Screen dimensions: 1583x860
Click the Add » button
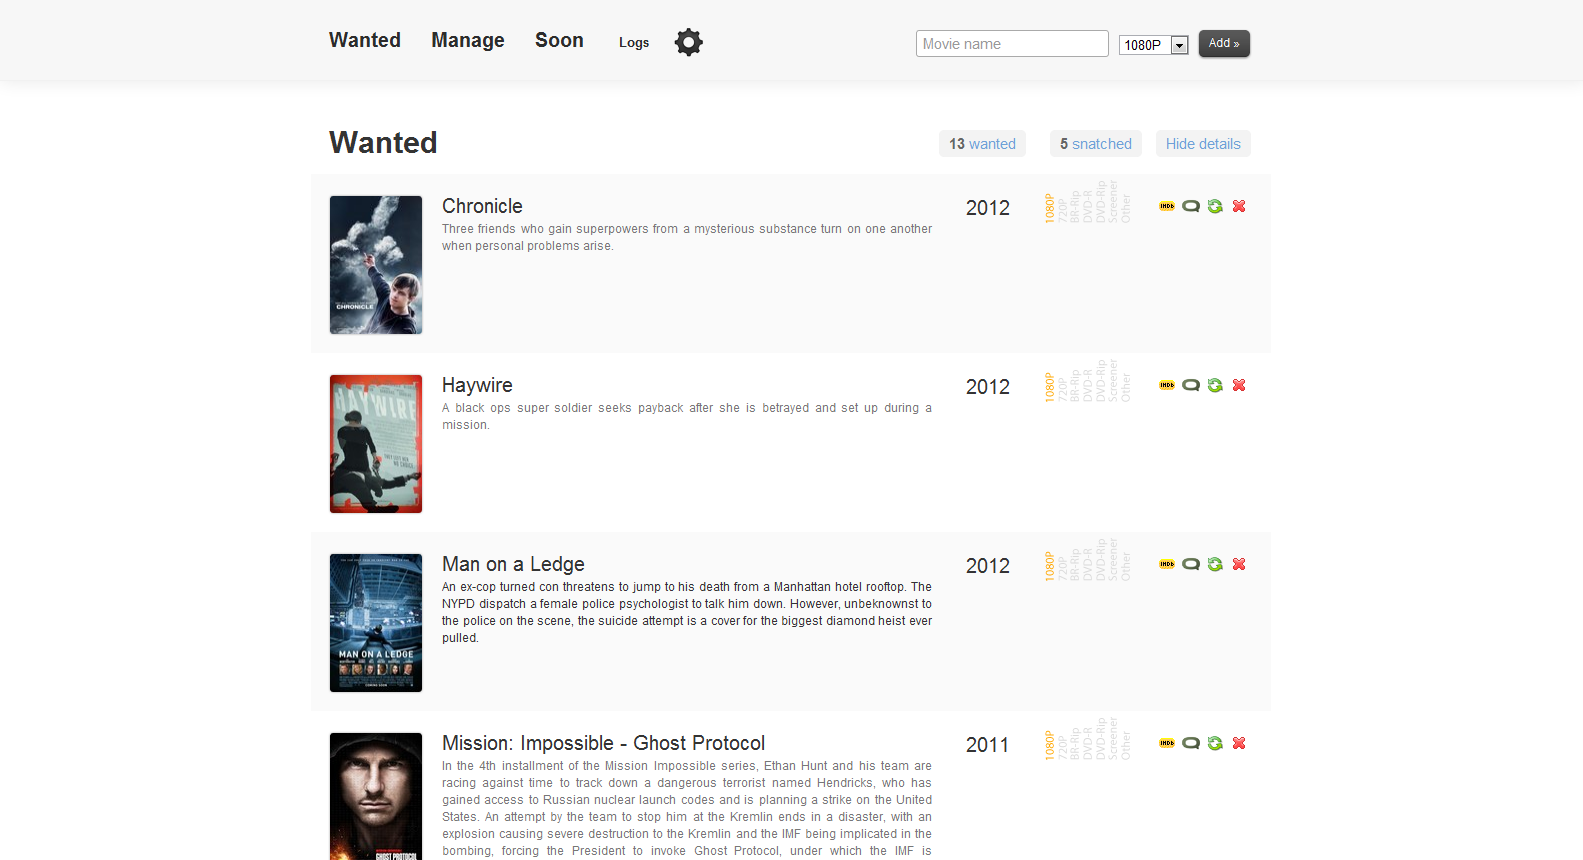[x=1224, y=43]
